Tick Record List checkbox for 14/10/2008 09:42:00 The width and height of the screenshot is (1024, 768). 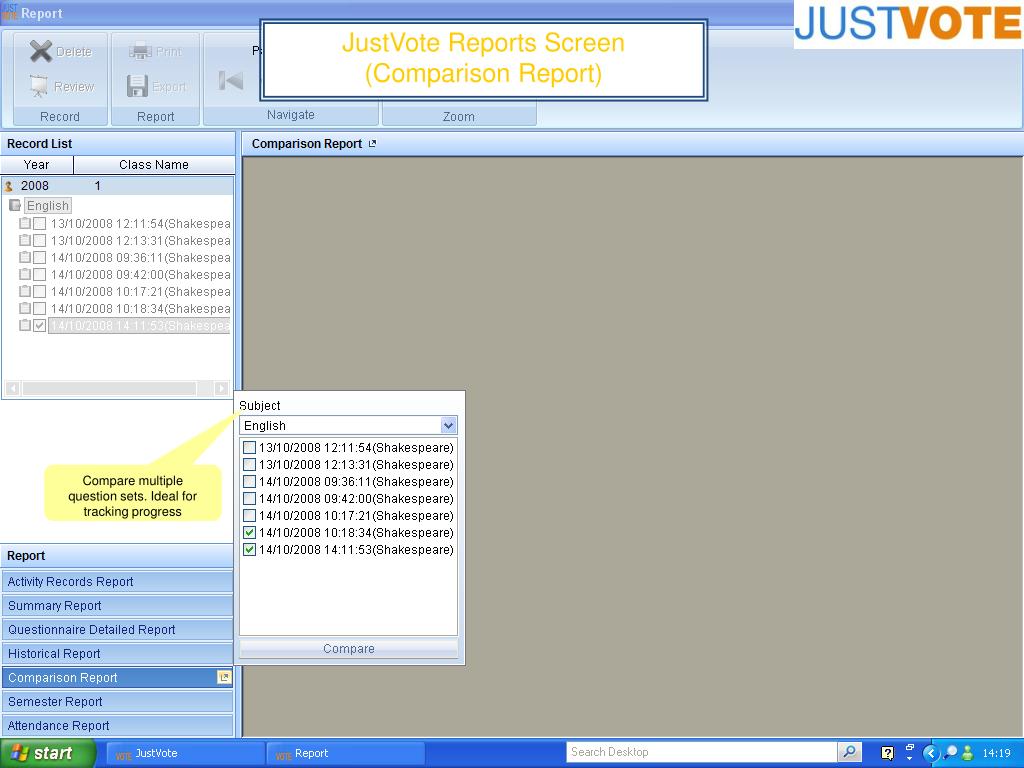[40, 274]
